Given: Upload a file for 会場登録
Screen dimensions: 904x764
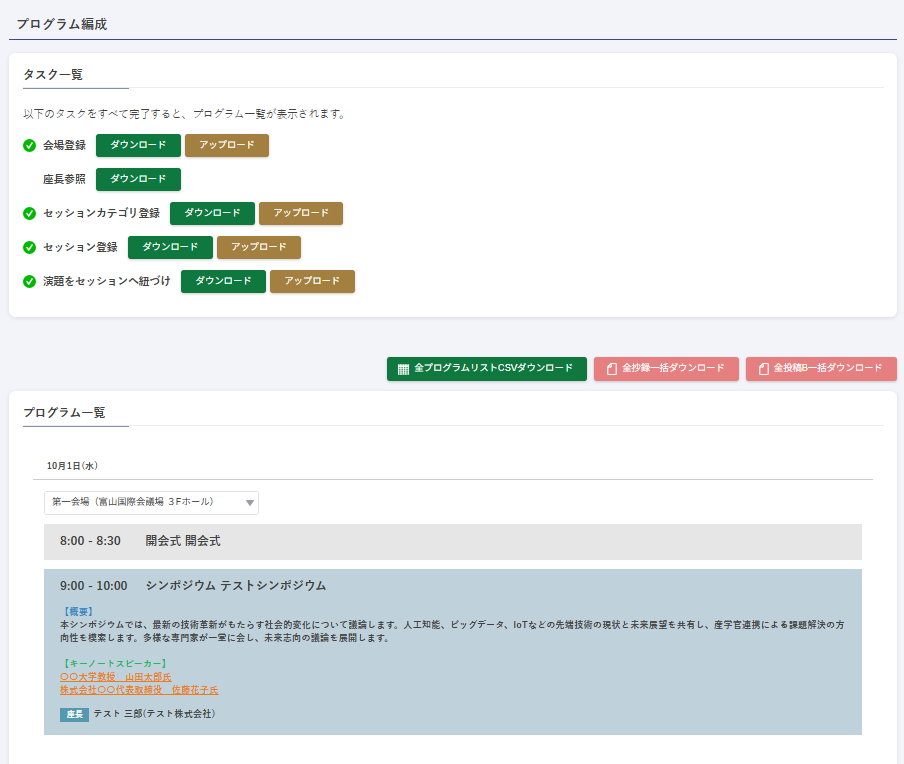Looking at the screenshot, I should (226, 145).
